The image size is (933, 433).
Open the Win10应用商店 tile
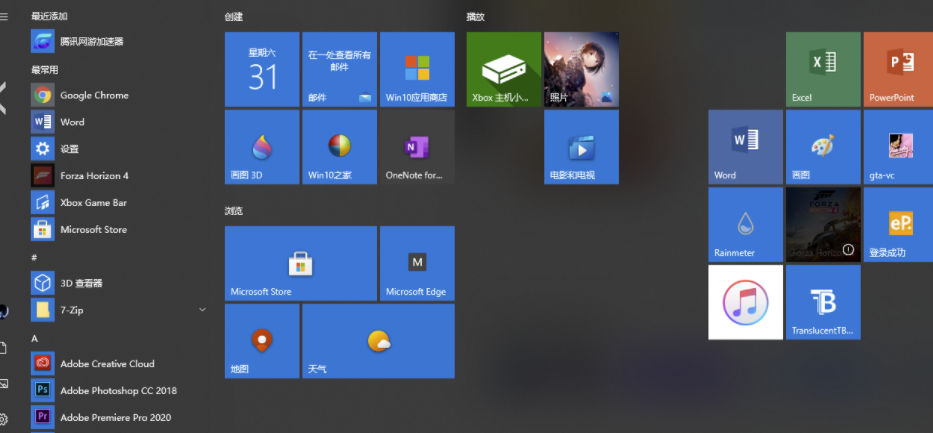[417, 69]
